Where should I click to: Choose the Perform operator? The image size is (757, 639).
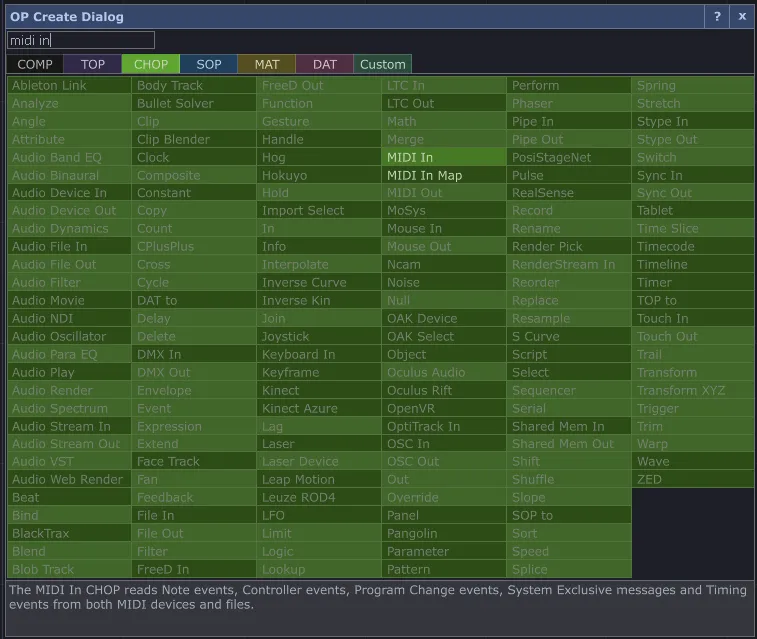569,85
